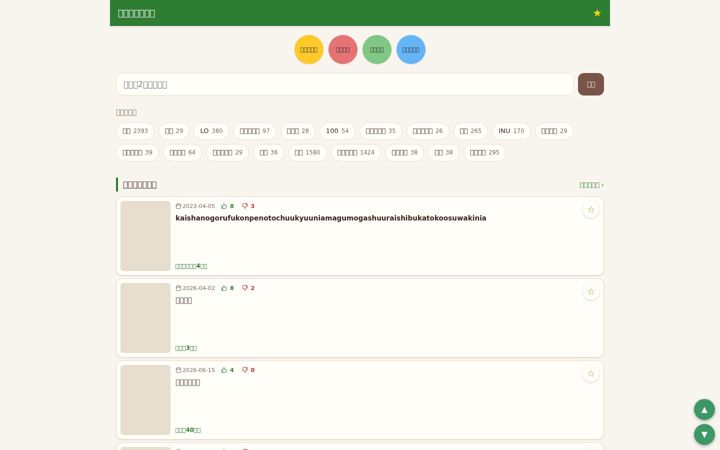
Task: Click the site title in the green header
Action: pyautogui.click(x=136, y=13)
